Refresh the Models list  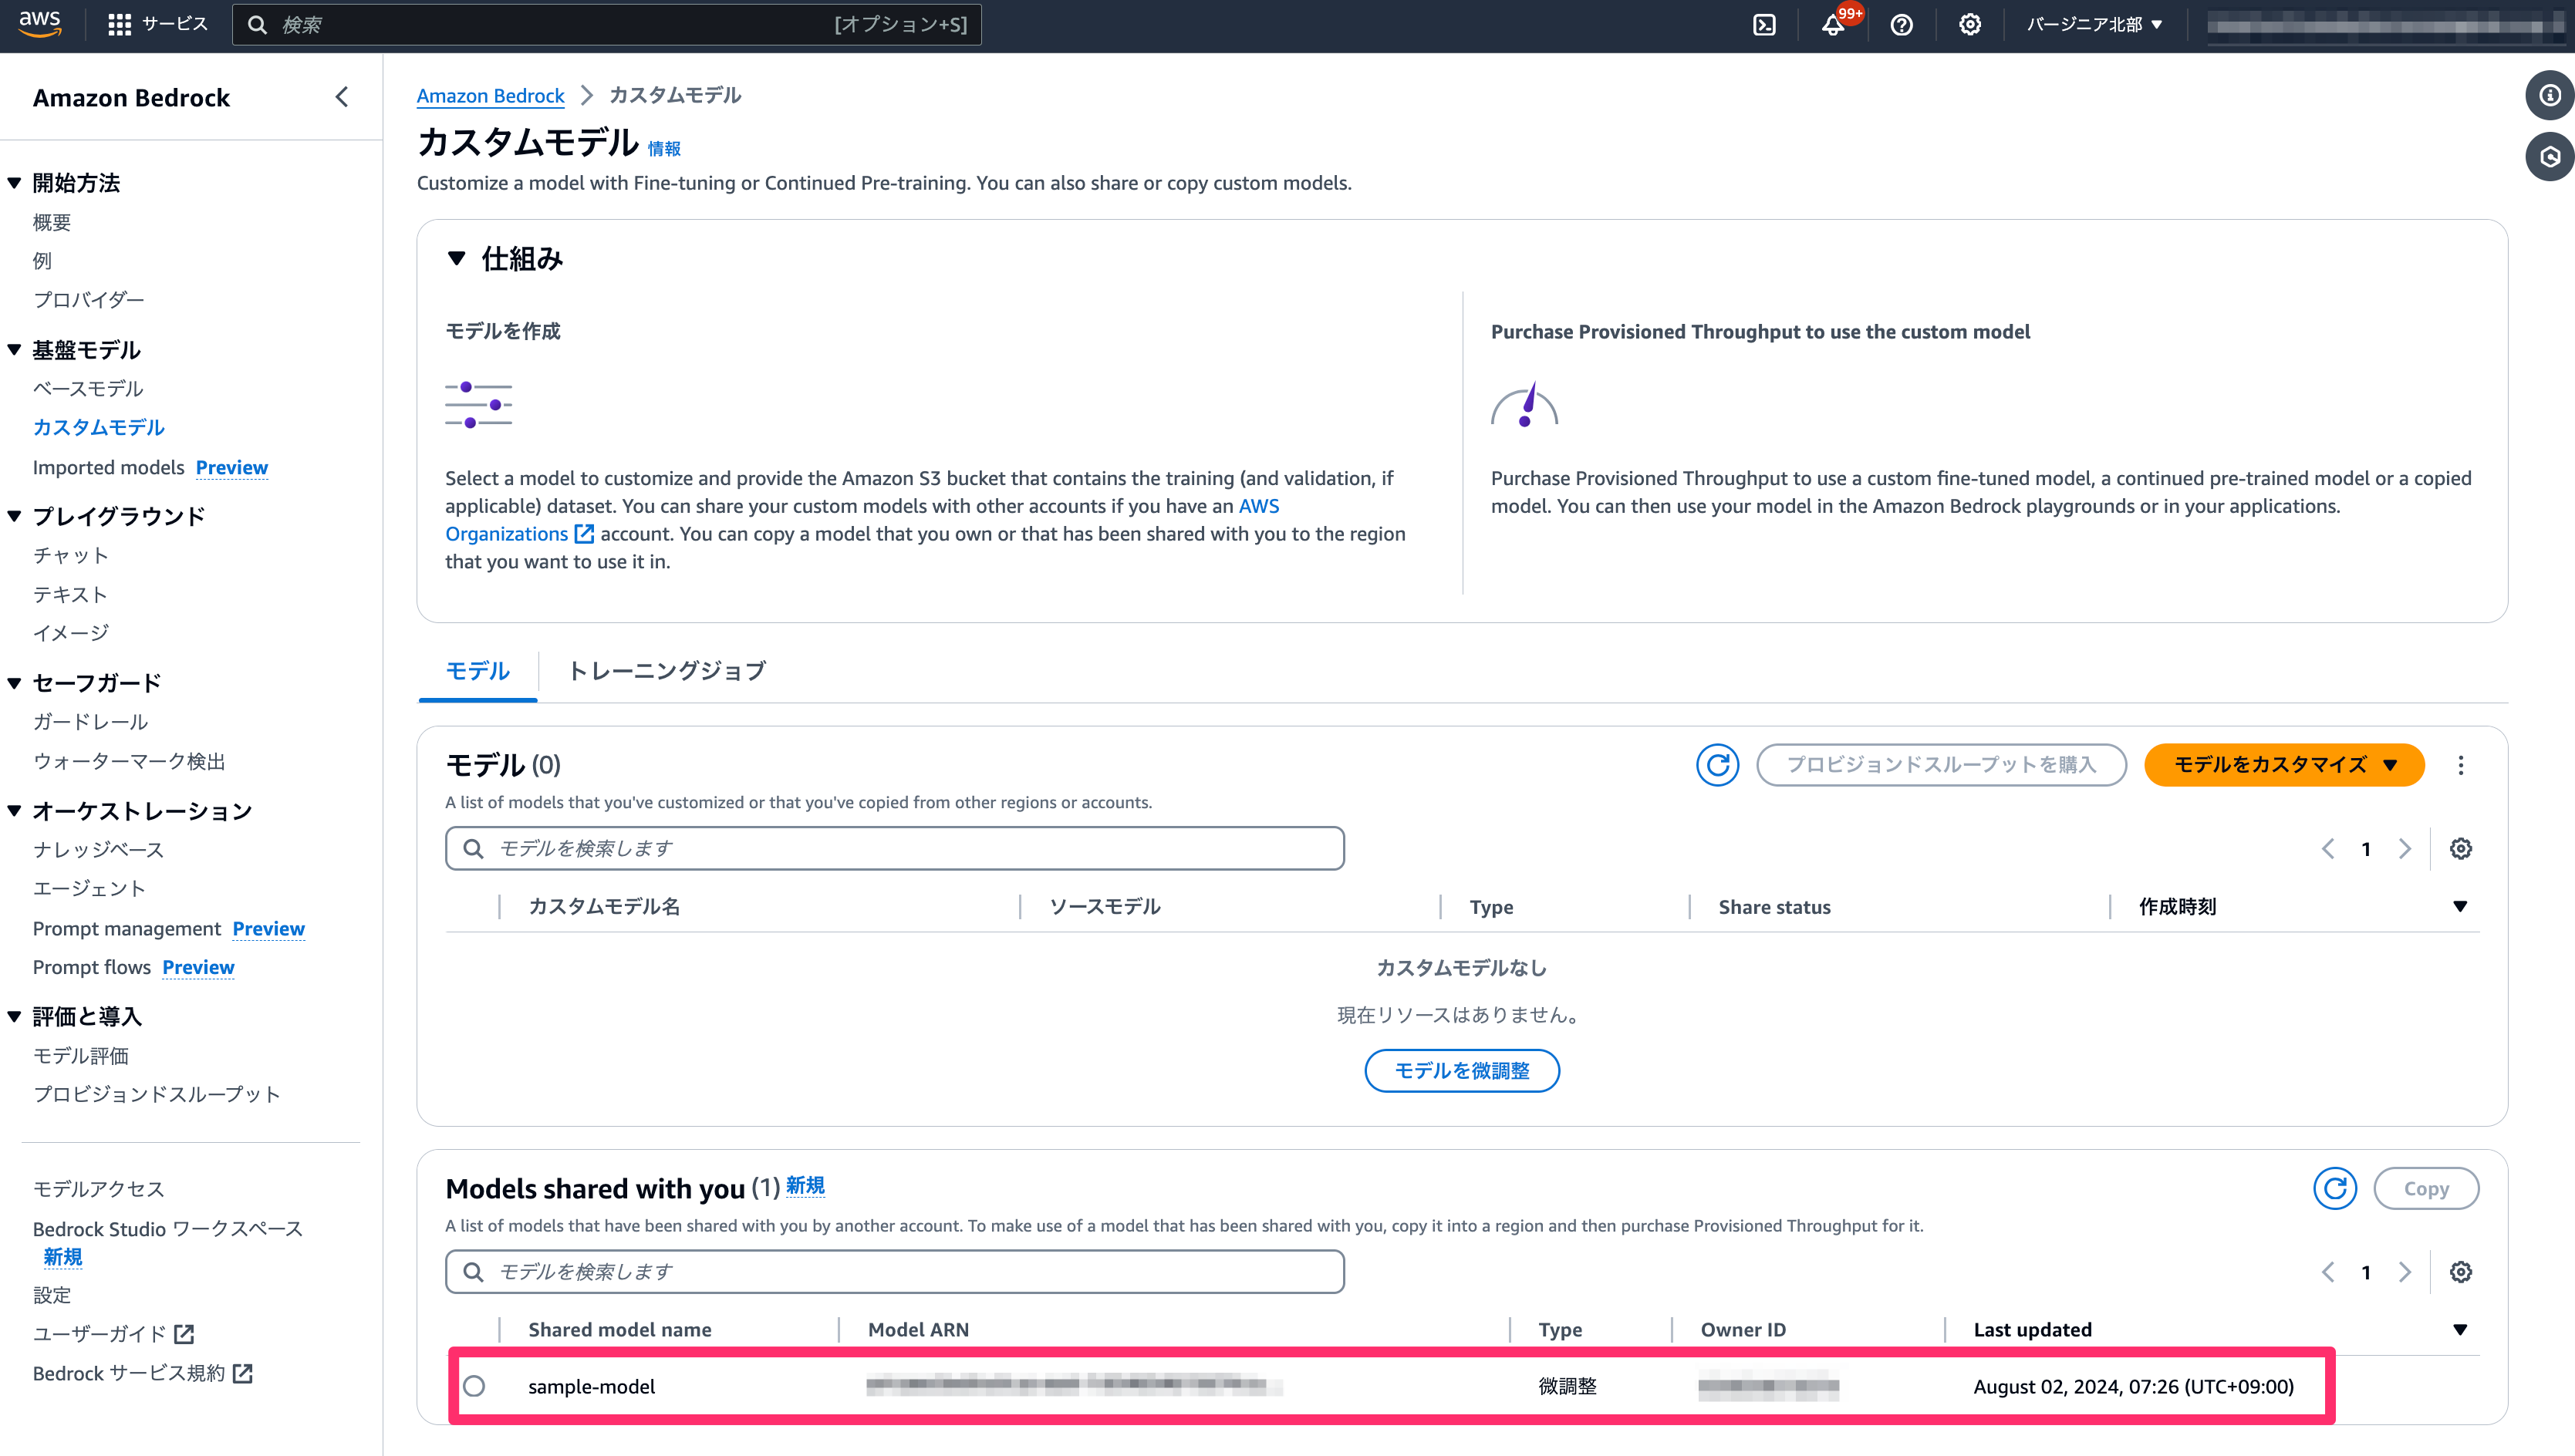tap(1717, 765)
